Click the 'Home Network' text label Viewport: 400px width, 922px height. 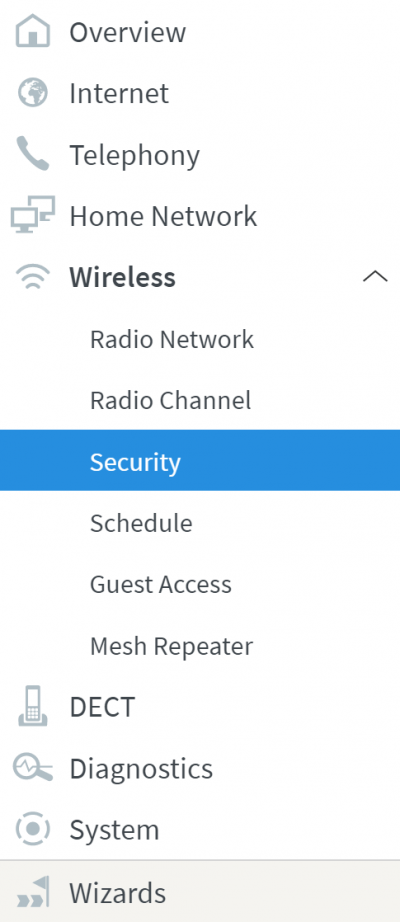[x=164, y=216]
